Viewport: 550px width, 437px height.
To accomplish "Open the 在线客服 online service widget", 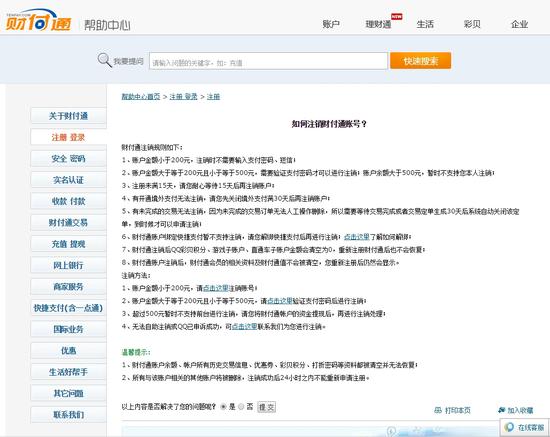I will tap(524, 427).
